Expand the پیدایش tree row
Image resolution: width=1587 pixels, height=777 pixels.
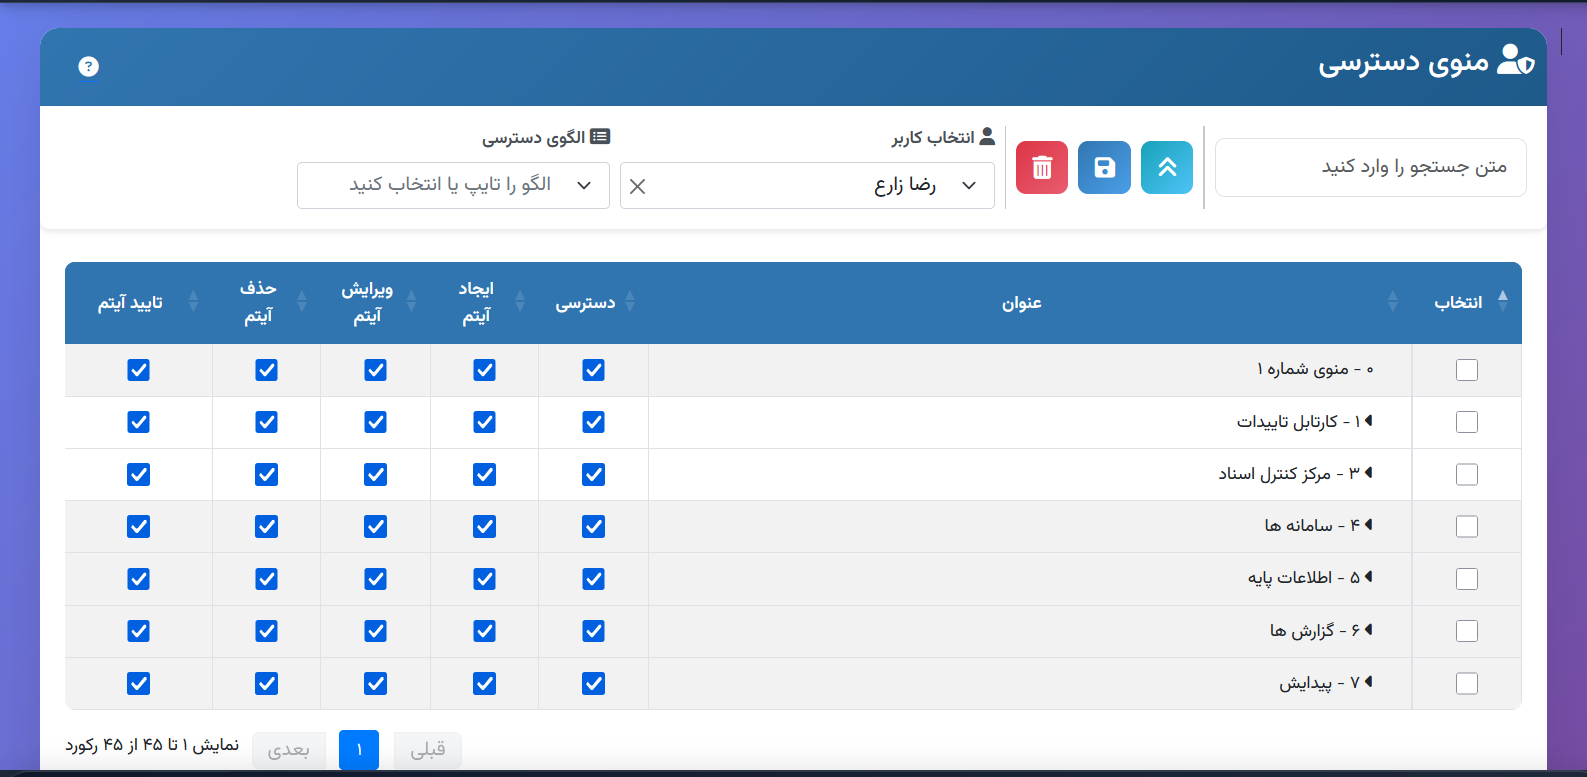1368,681
